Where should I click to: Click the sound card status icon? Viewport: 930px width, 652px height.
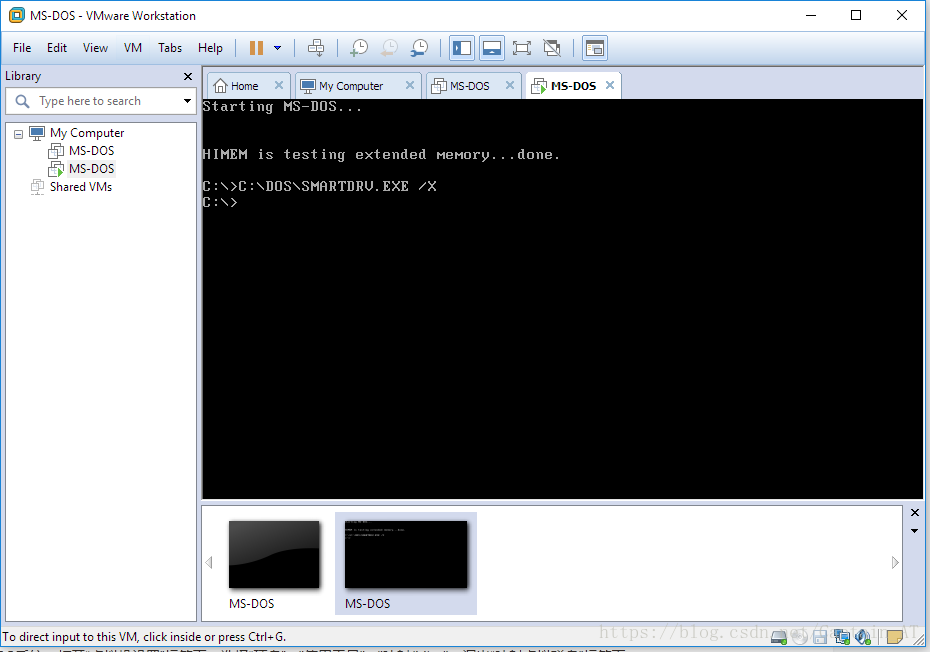[x=862, y=638]
